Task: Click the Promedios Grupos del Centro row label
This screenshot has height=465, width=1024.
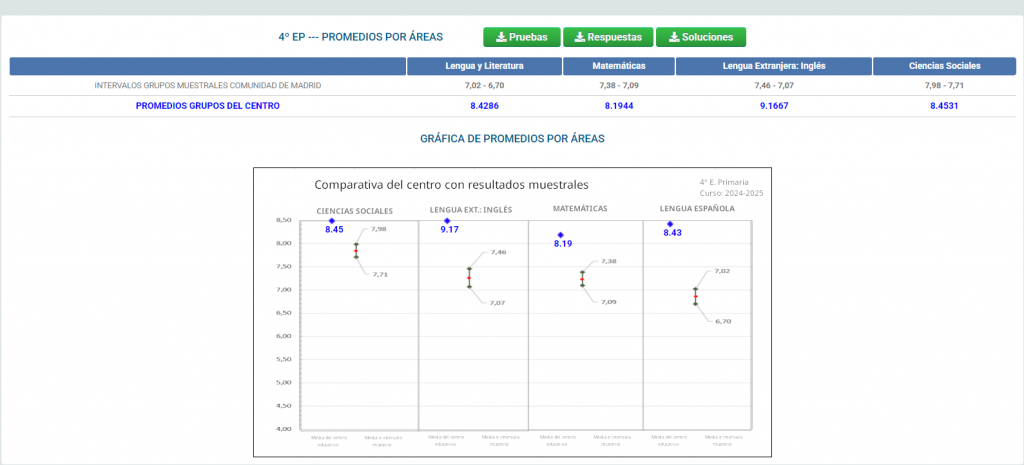Action: click(x=208, y=106)
